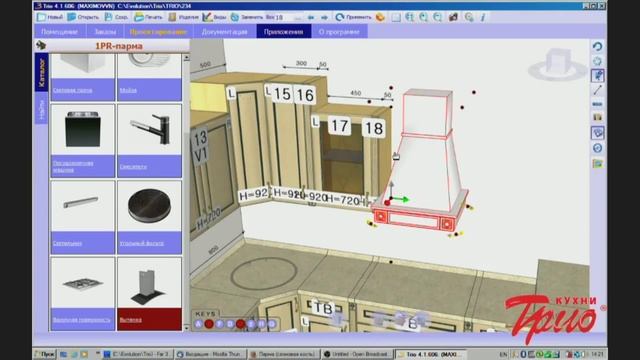The width and height of the screenshot is (640, 360).
Task: Click the Windows Пуск start button
Action: point(44,354)
